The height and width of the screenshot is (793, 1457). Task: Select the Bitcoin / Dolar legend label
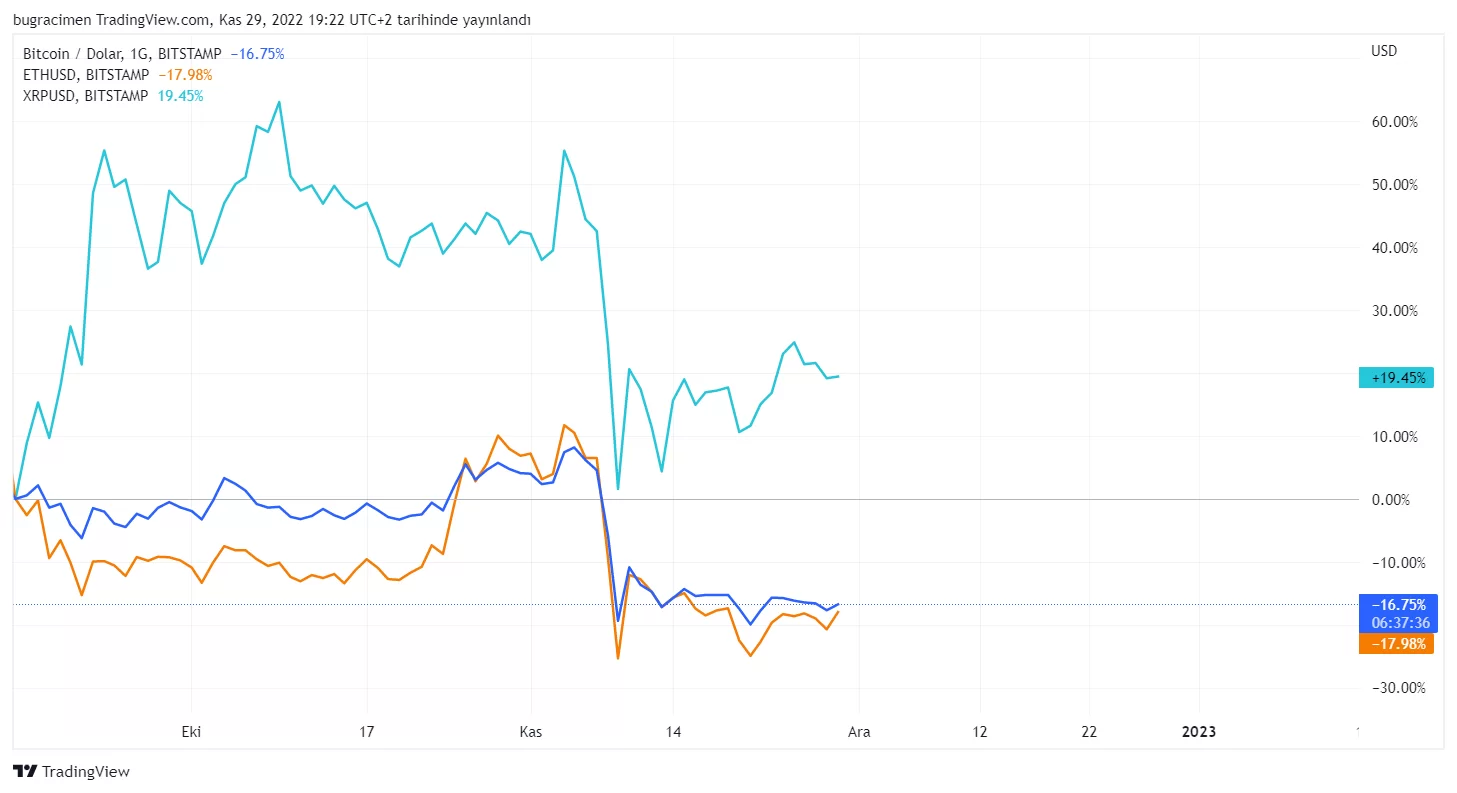click(70, 54)
